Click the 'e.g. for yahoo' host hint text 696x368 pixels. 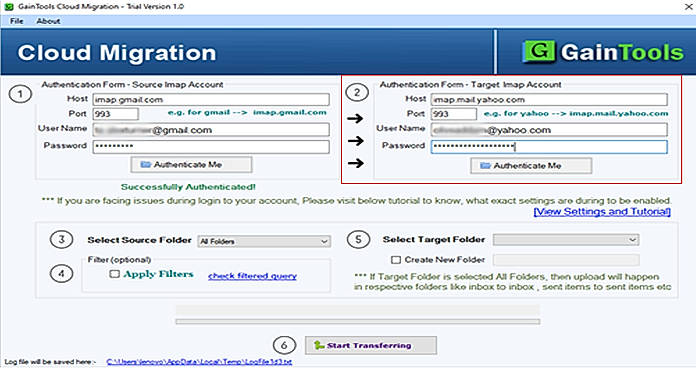click(x=576, y=114)
